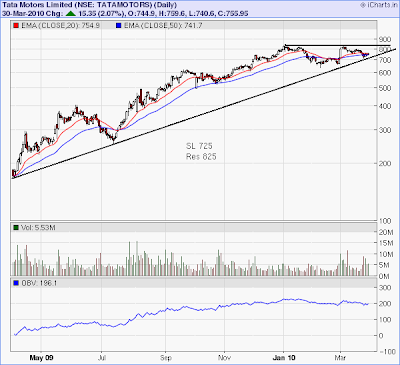Click the Sep date axis label
The image size is (400, 365).
(166, 358)
